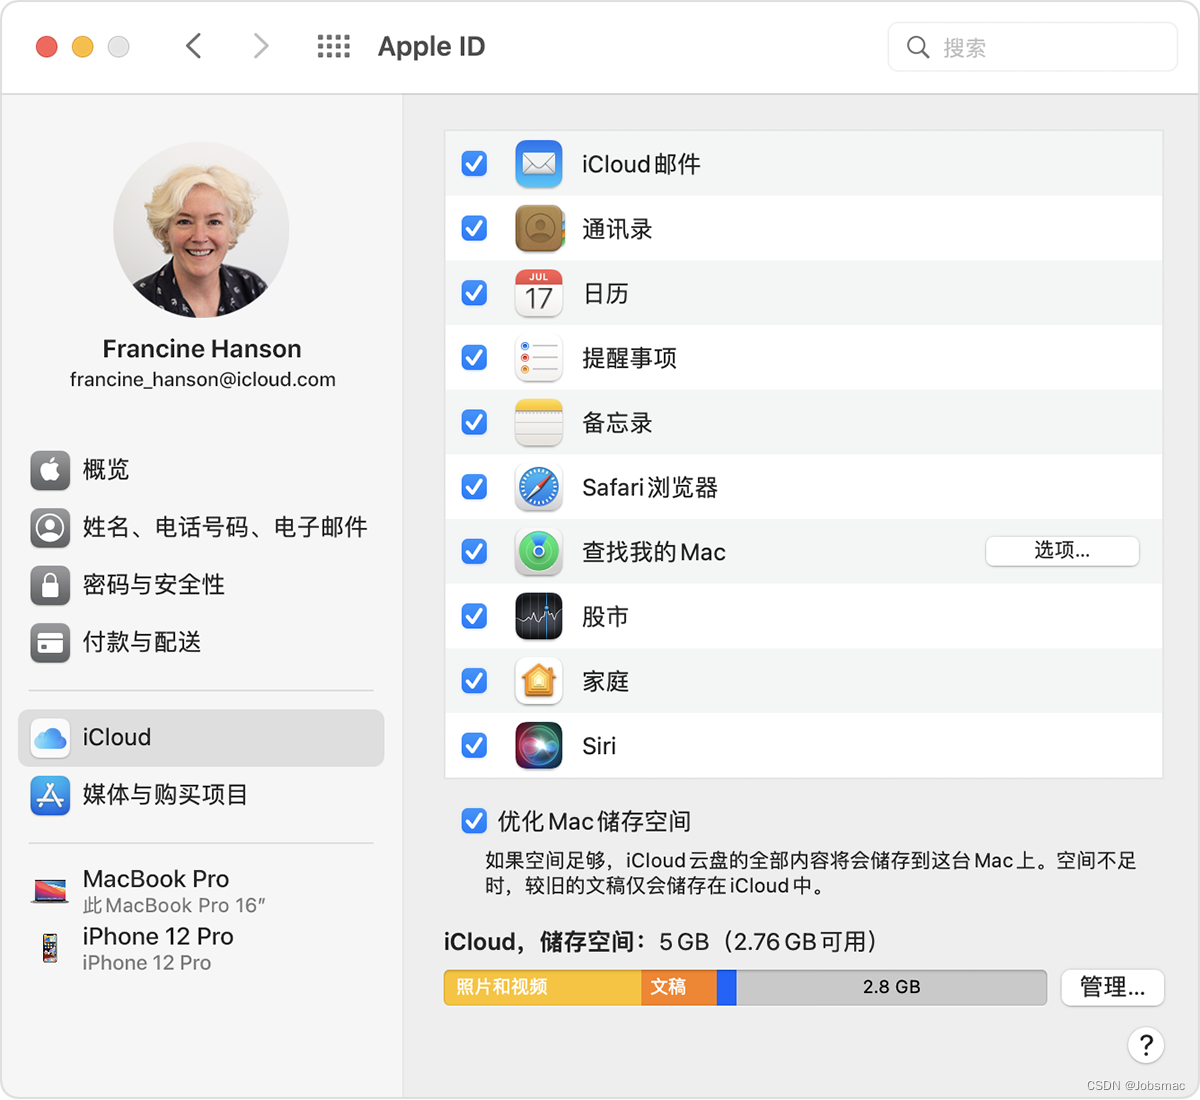1200x1100 pixels.
Task: Click the 管理... storage button
Action: pyautogui.click(x=1112, y=987)
